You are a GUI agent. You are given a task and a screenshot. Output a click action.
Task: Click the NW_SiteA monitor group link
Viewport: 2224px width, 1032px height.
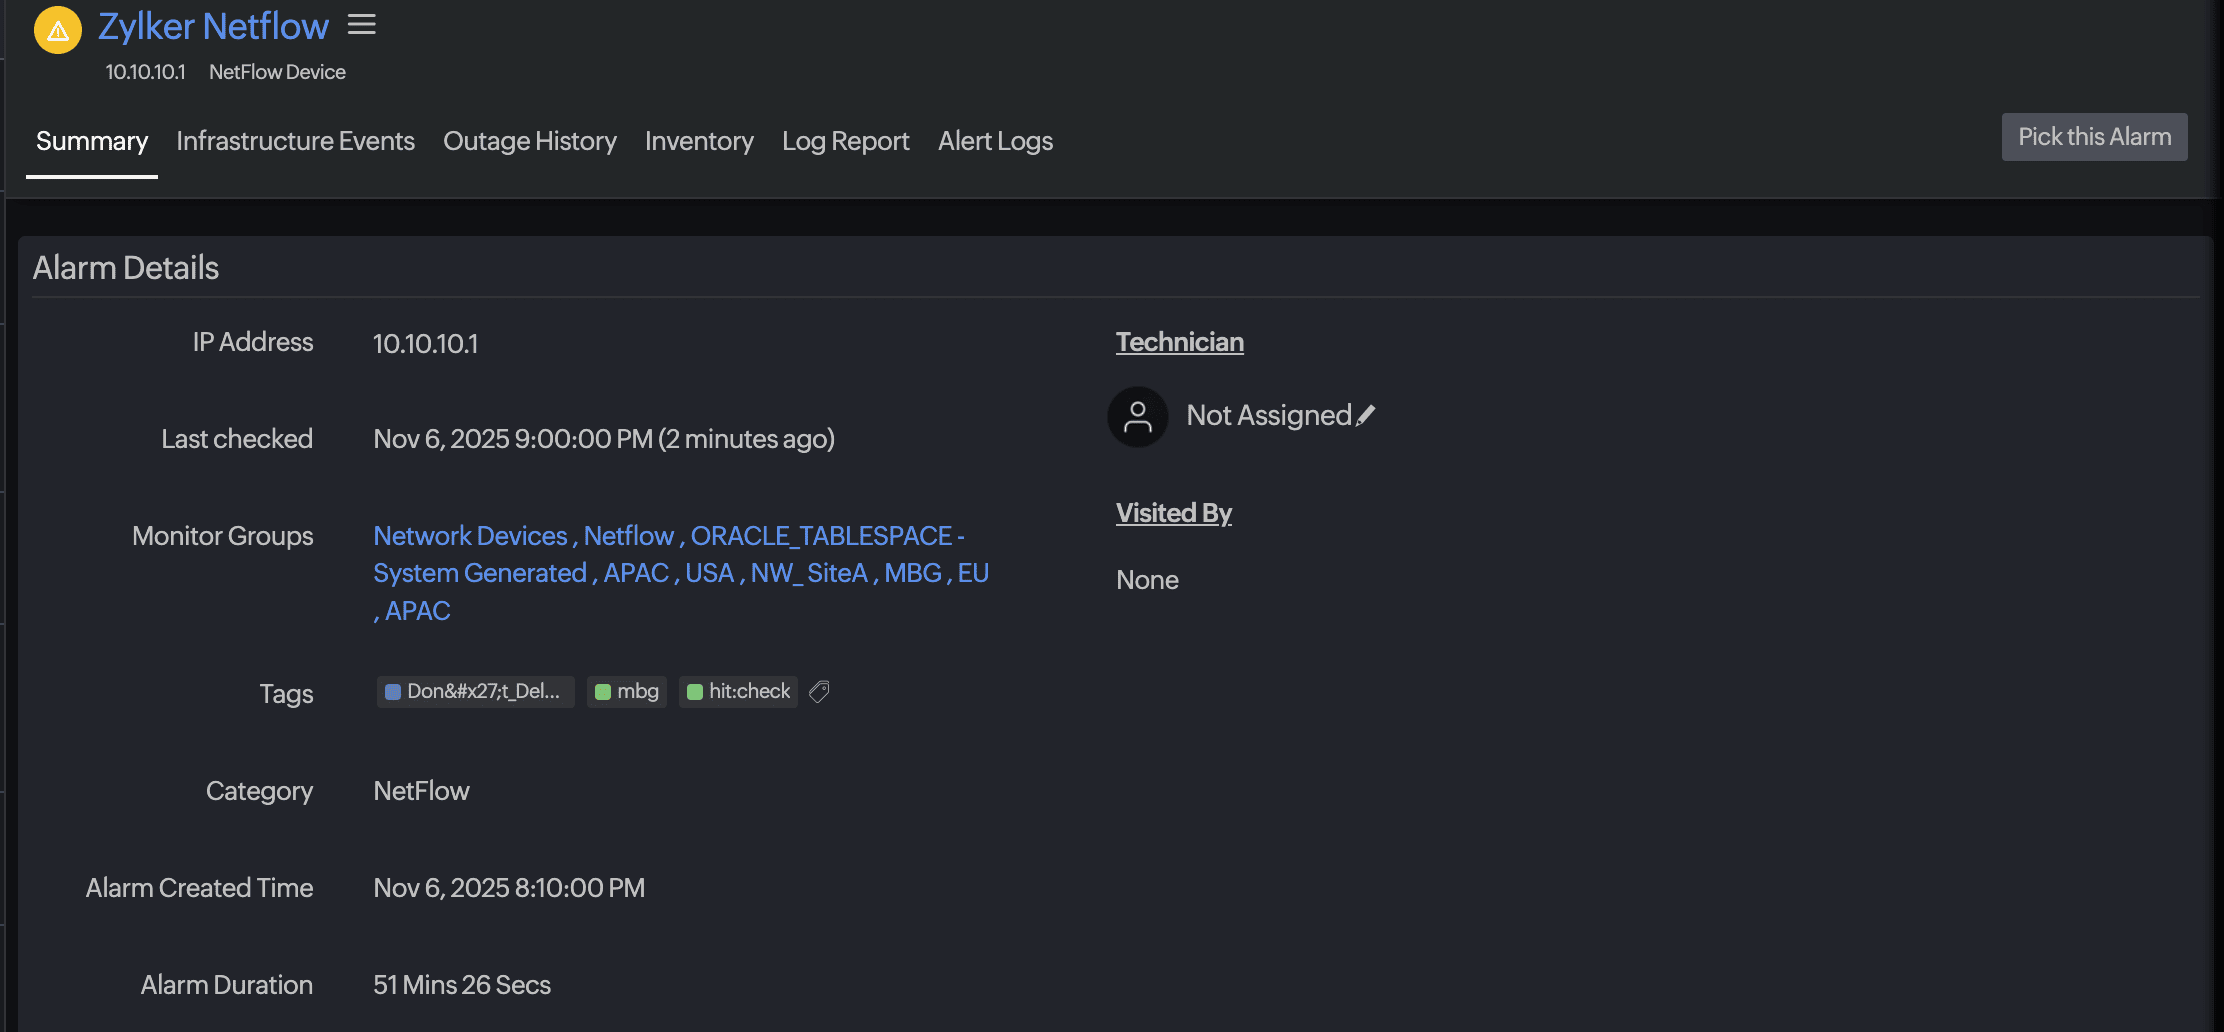[810, 573]
